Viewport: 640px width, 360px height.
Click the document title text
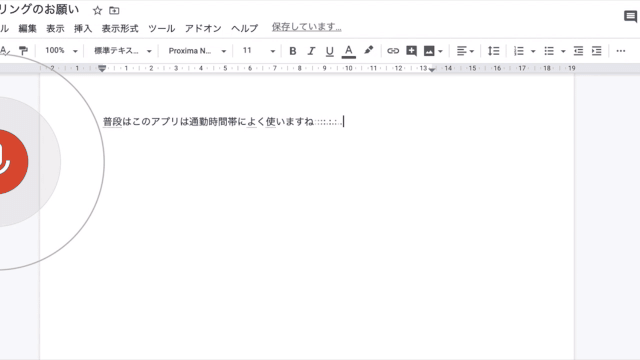click(x=40, y=9)
